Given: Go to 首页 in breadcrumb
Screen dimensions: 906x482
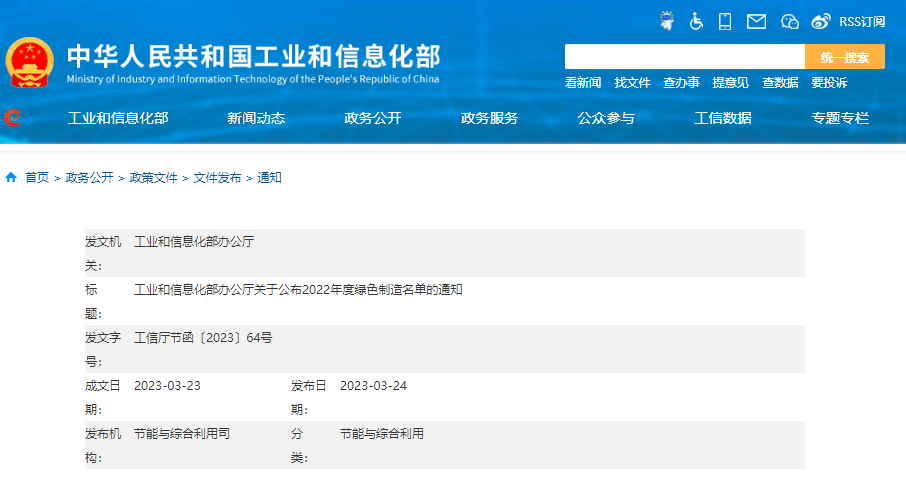Looking at the screenshot, I should point(37,177).
